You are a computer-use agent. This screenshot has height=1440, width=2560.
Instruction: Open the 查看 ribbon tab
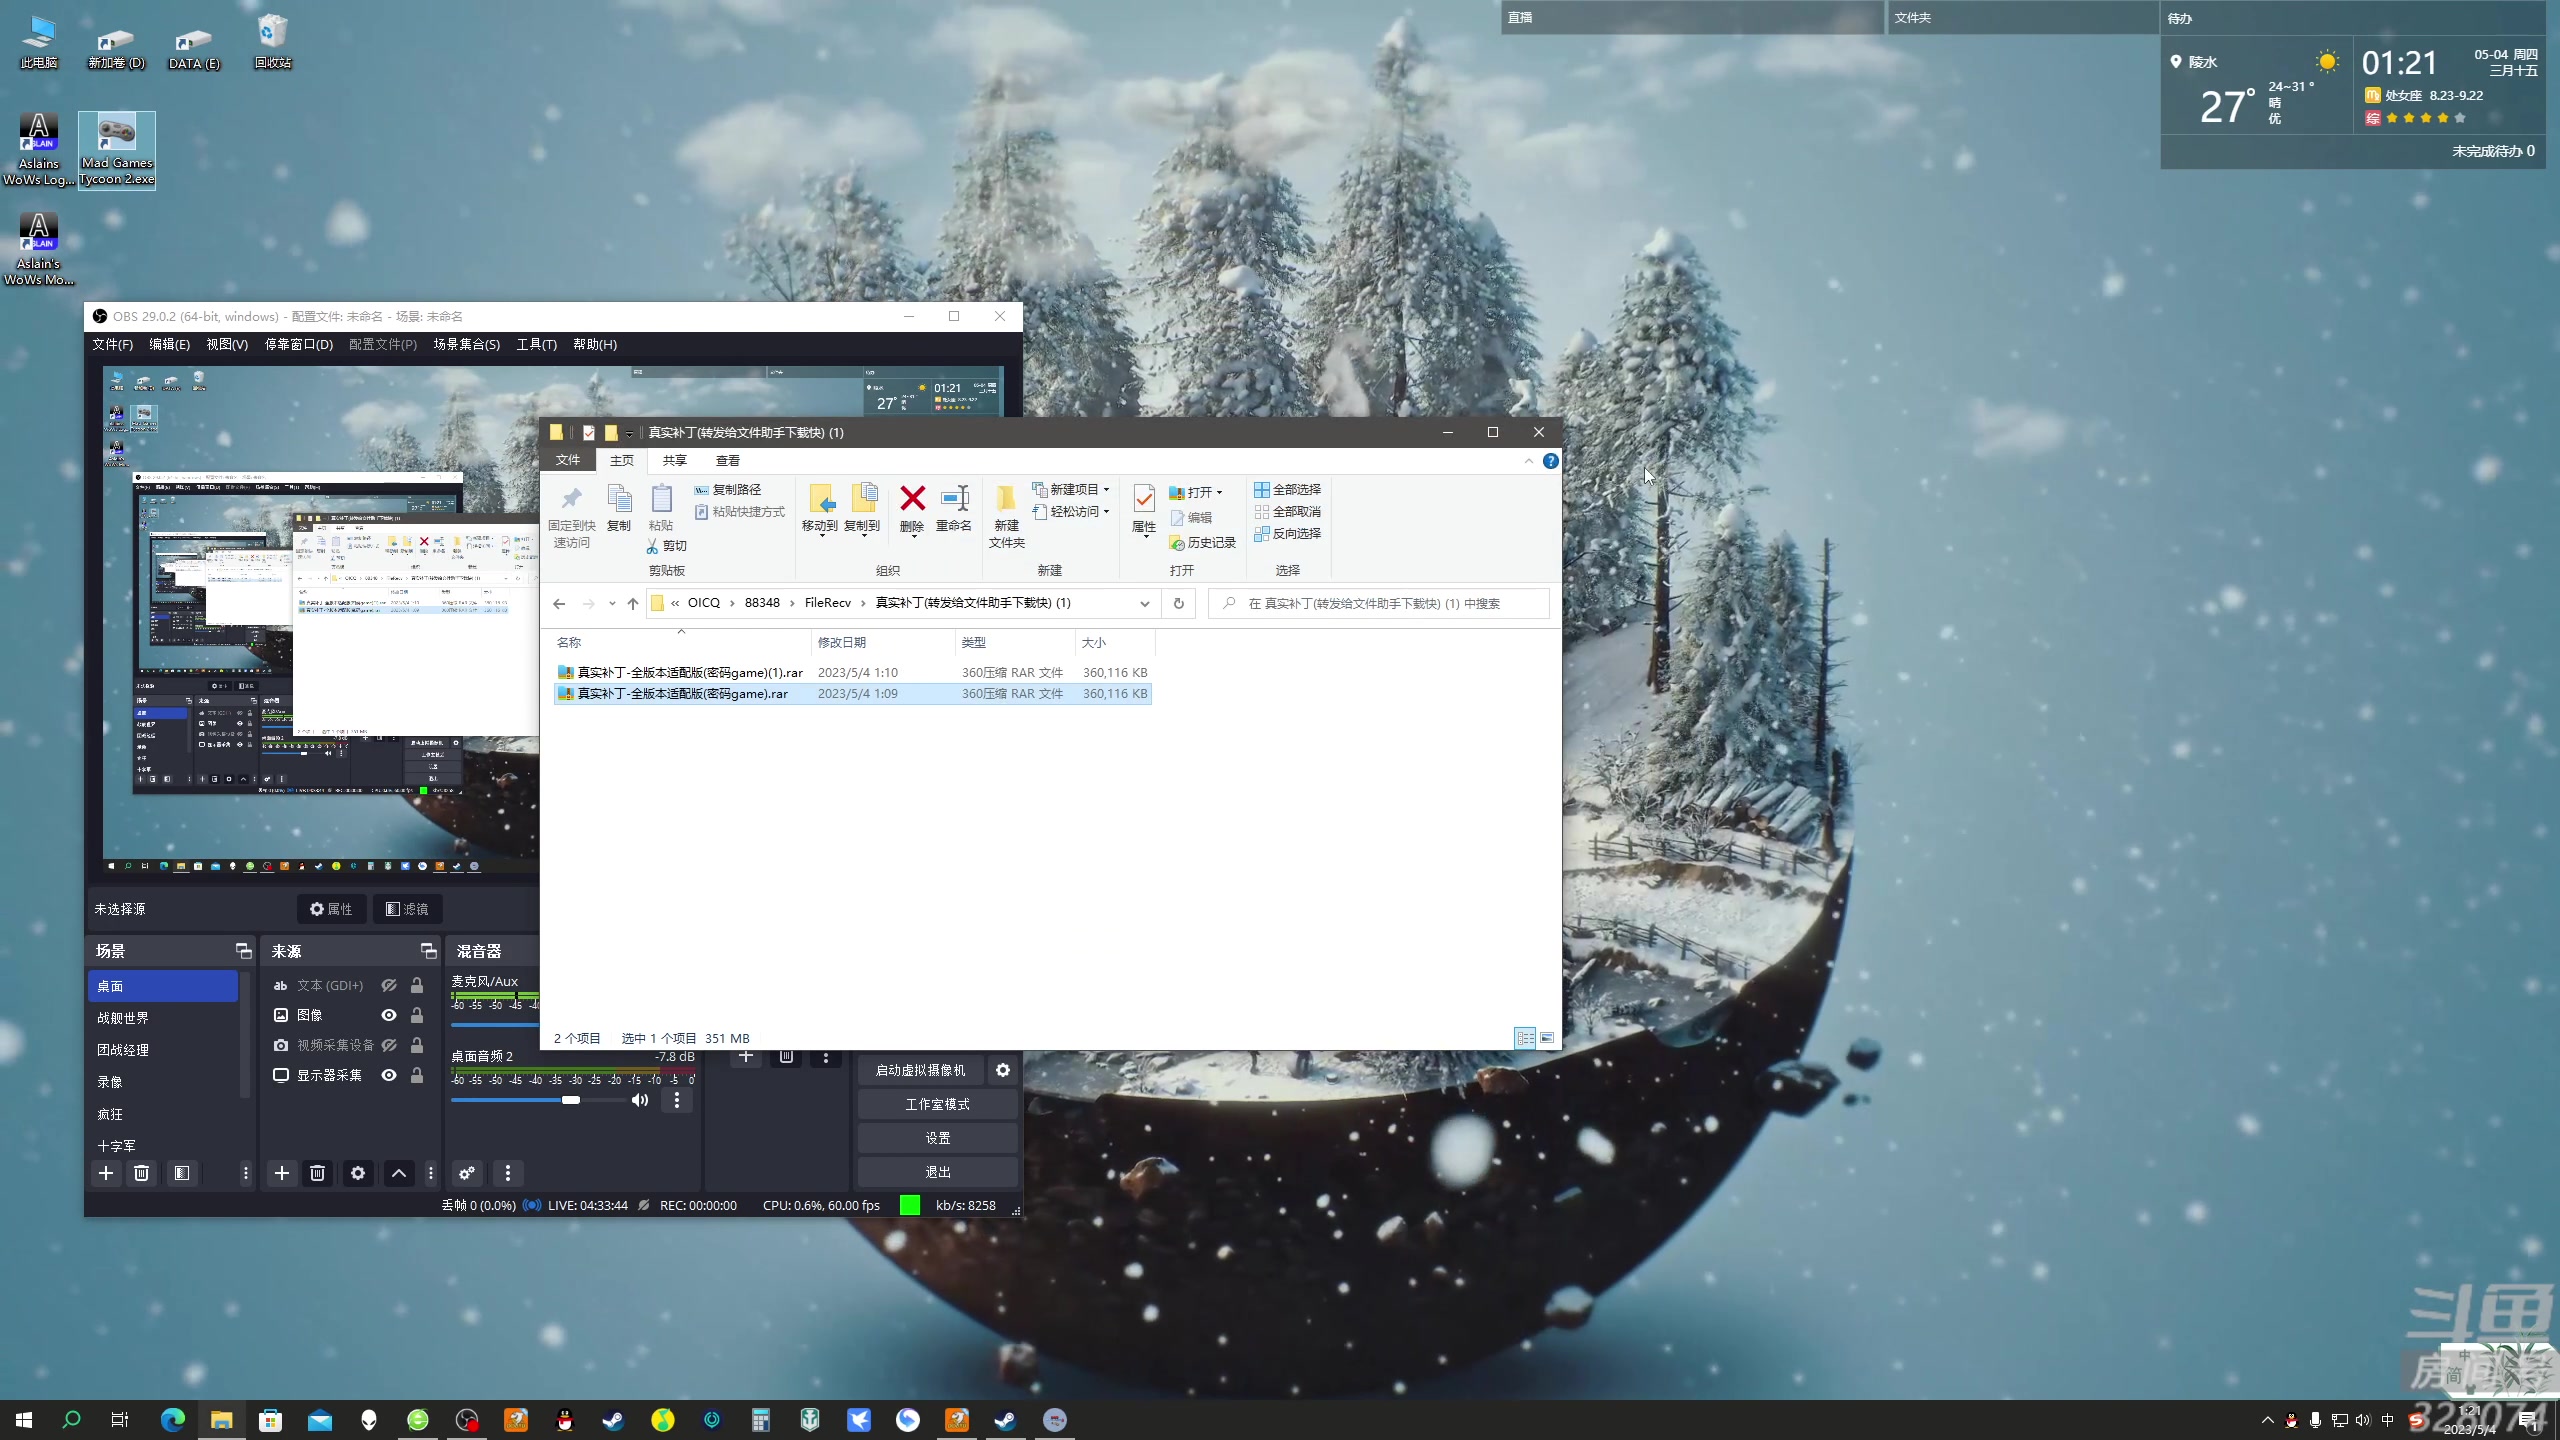pos(727,460)
